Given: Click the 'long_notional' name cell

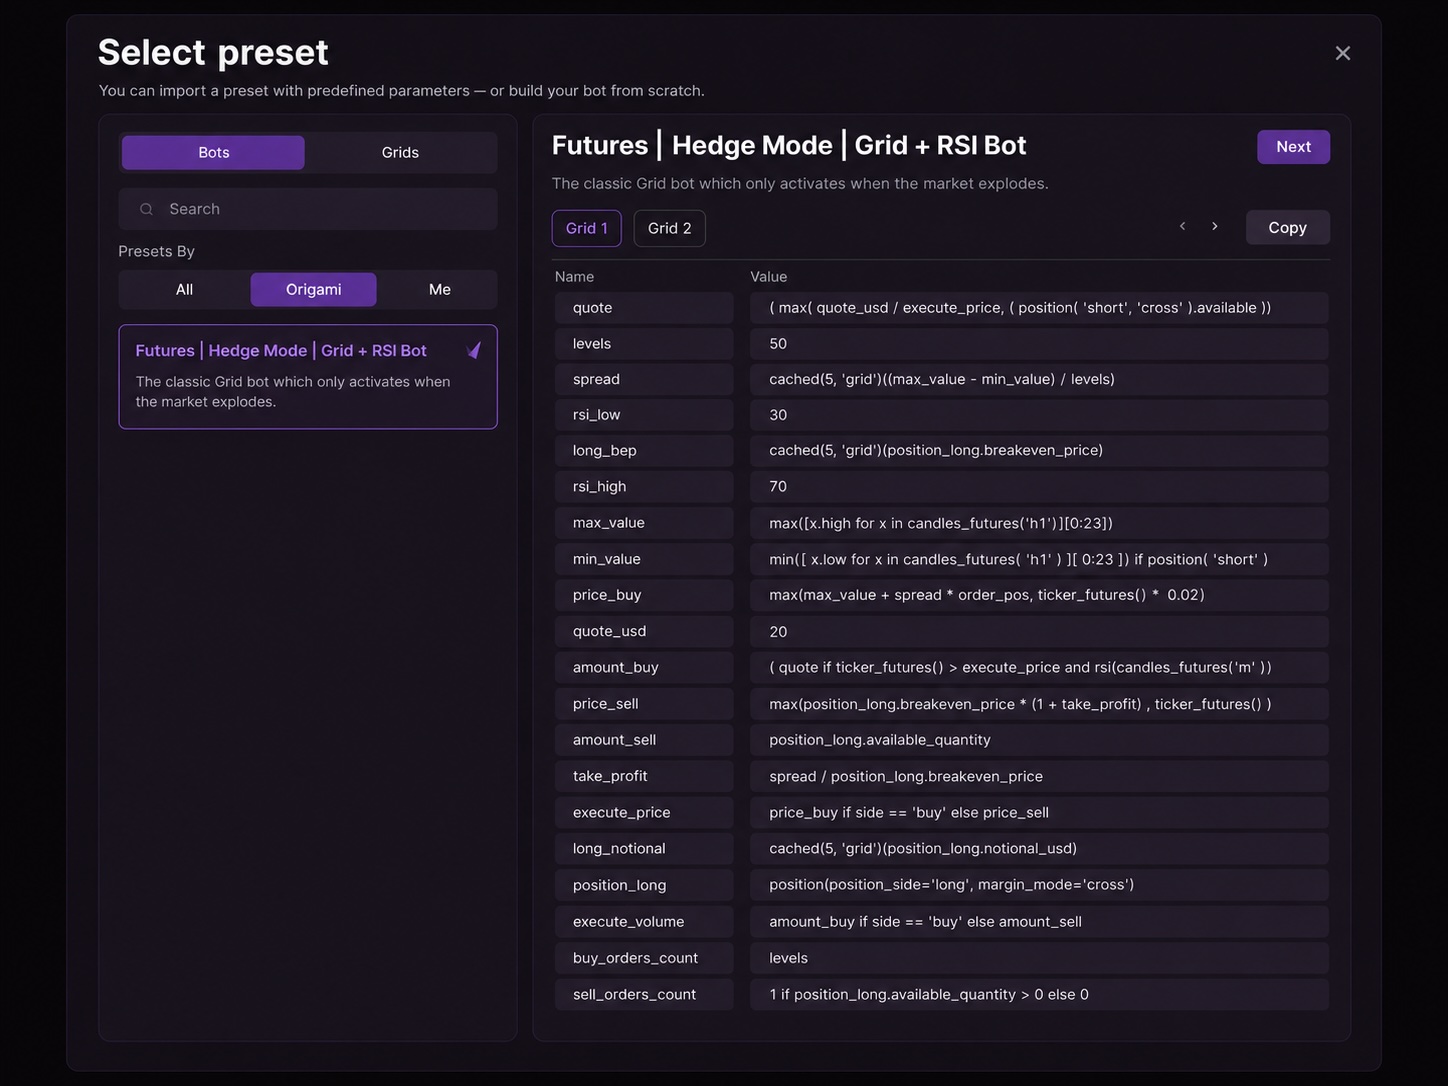Looking at the screenshot, I should coord(644,848).
